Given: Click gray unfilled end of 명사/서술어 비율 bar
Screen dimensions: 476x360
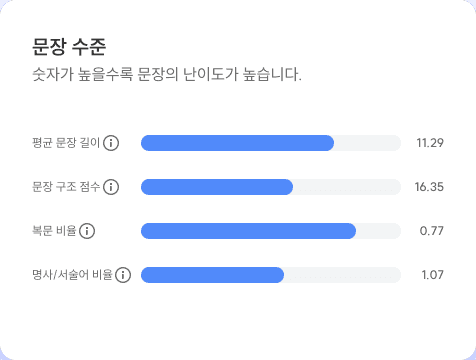Looking at the screenshot, I should tap(342, 275).
